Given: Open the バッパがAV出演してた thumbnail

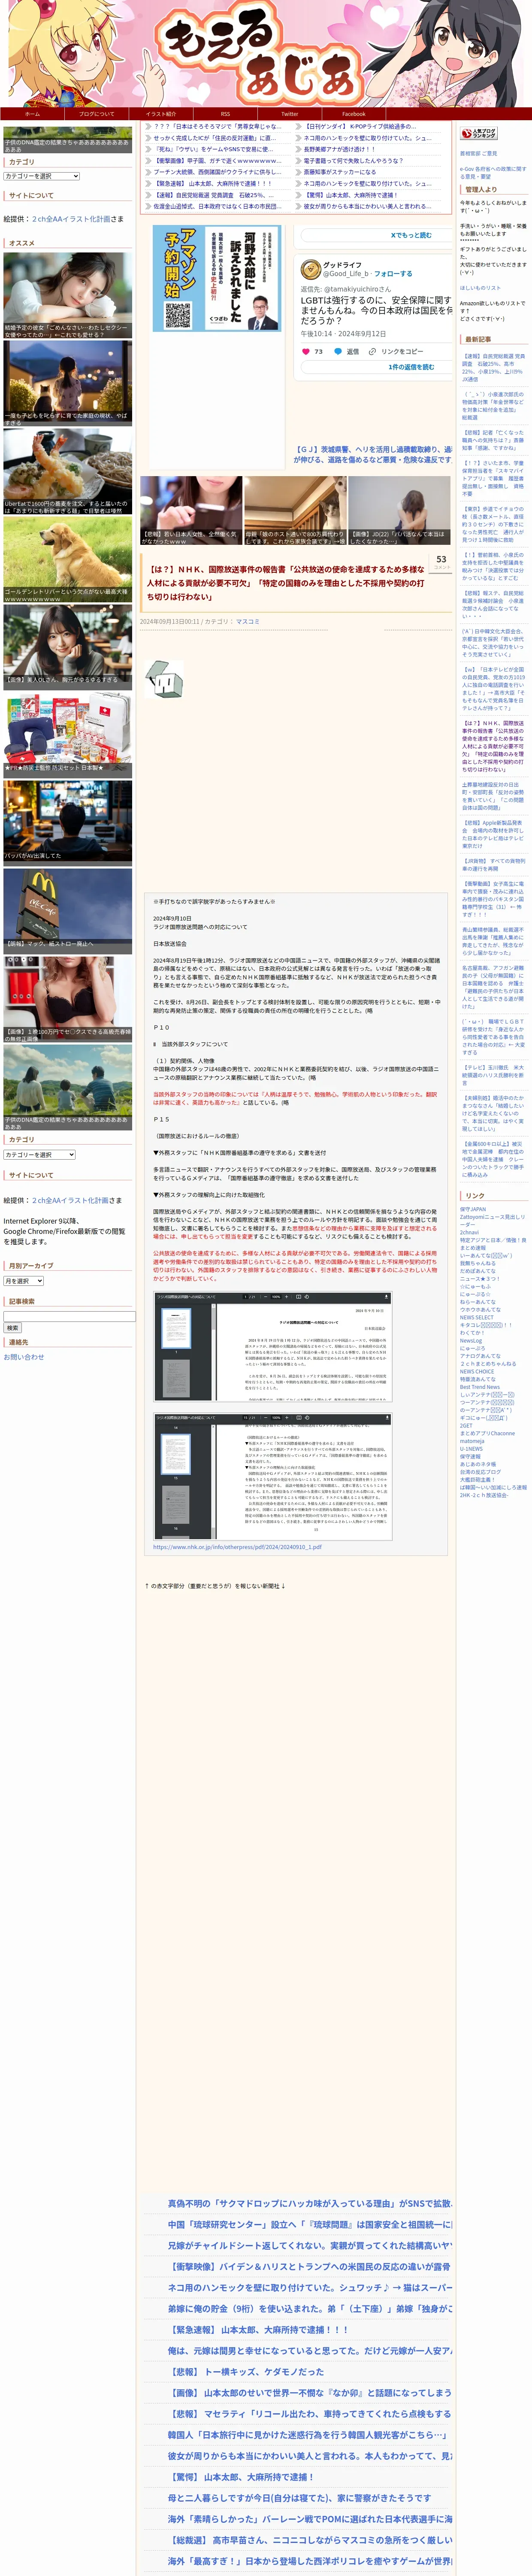Looking at the screenshot, I should (67, 822).
